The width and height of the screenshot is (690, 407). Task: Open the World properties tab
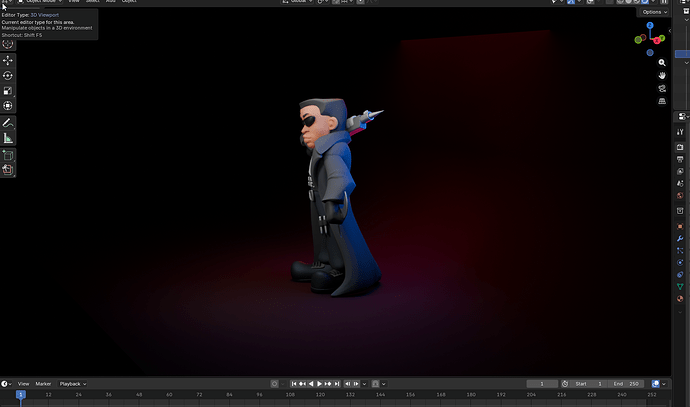click(680, 195)
